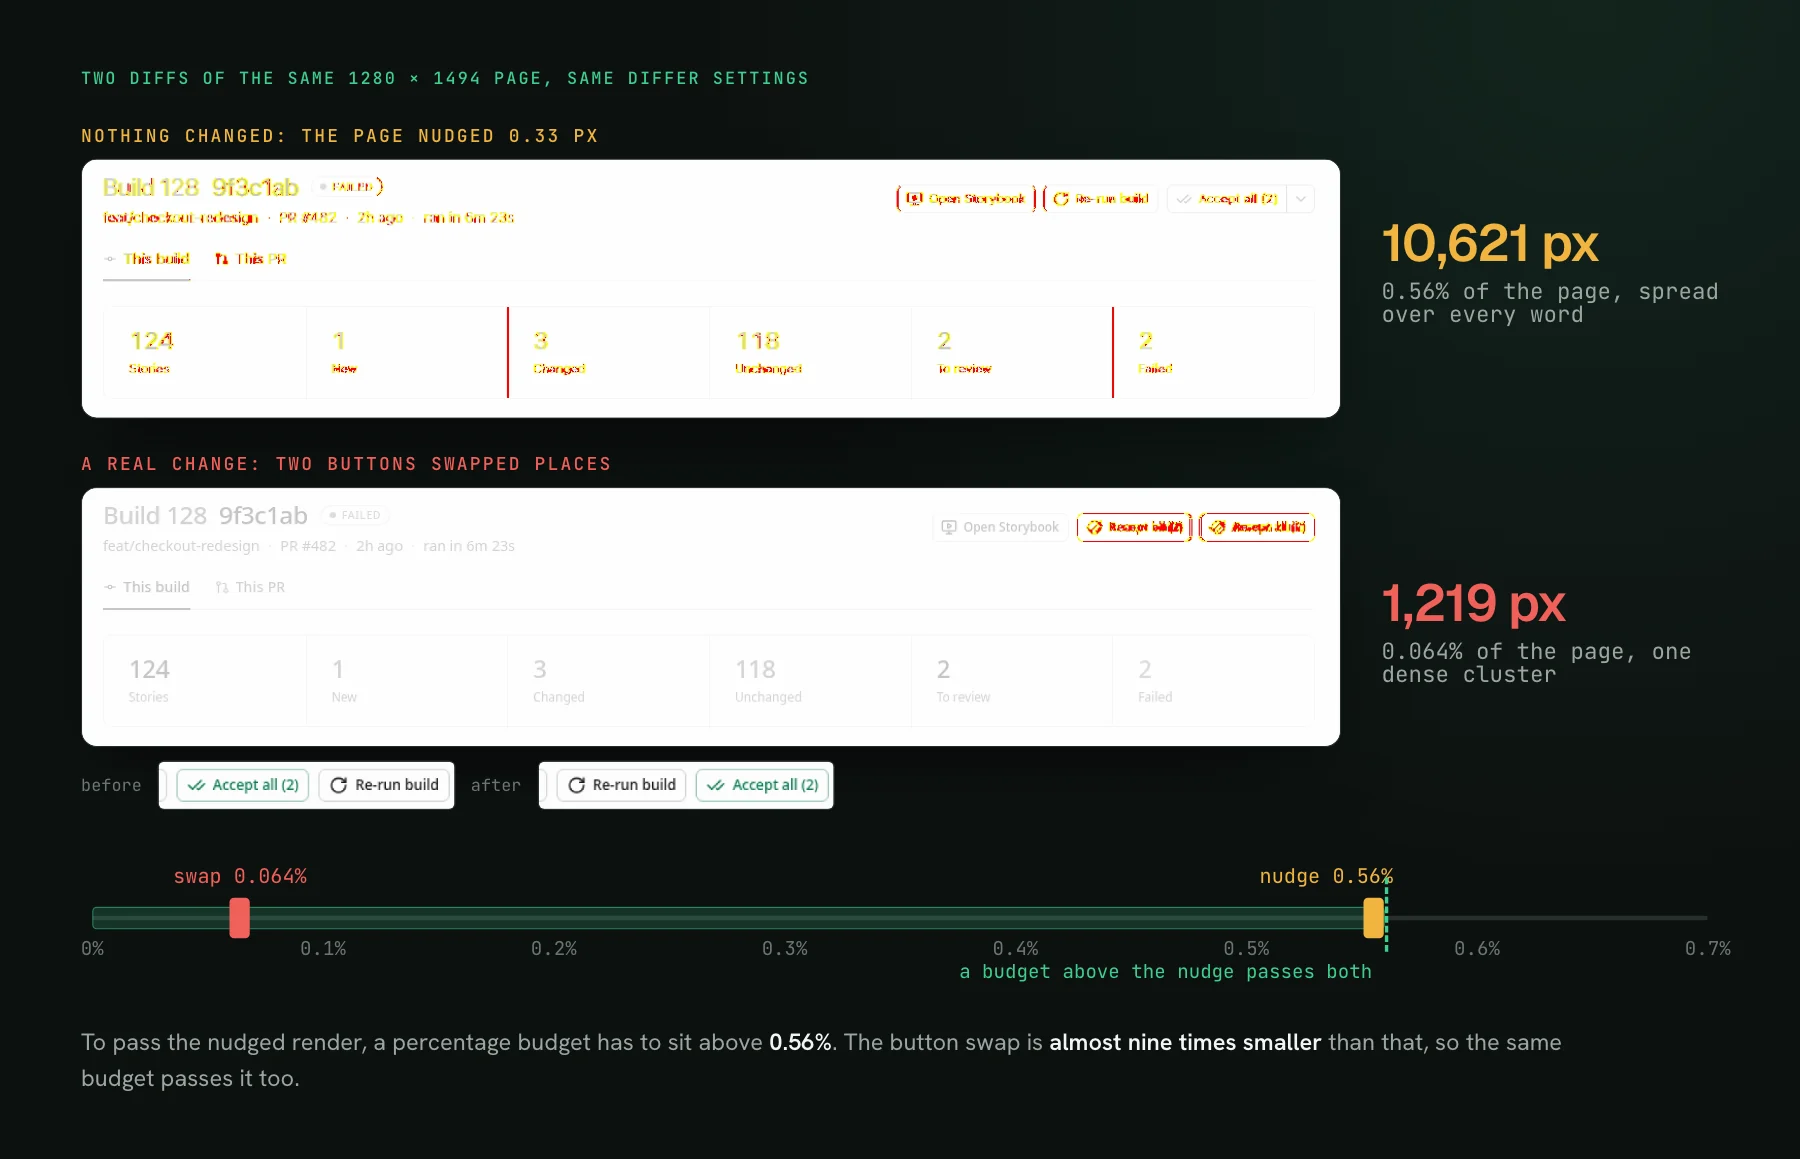The height and width of the screenshot is (1159, 1800).
Task: Click the Storybook icon in the button-swap diff panel
Action: tap(949, 527)
